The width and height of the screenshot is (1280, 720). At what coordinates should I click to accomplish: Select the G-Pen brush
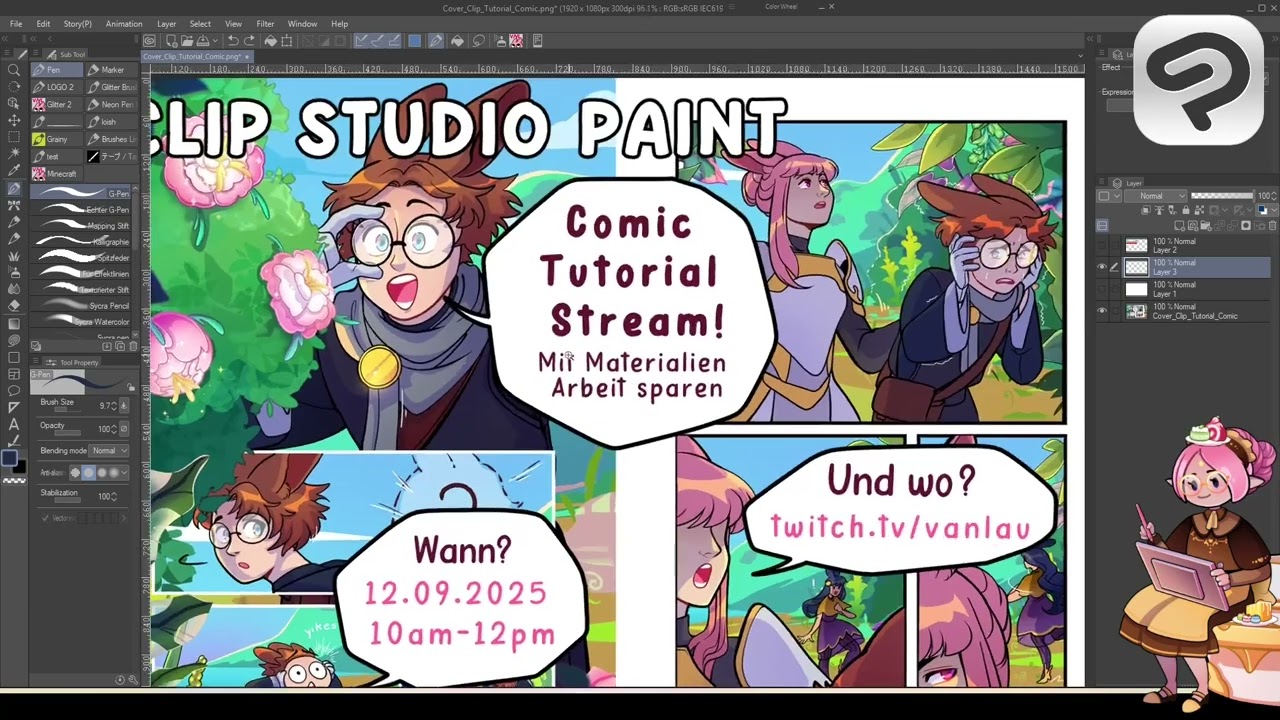pos(82,193)
